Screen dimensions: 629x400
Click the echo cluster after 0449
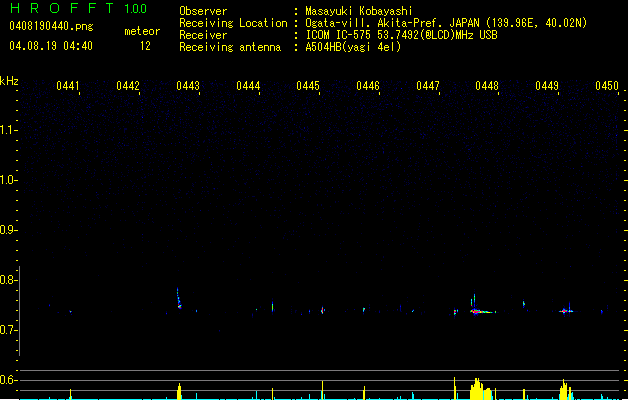566,311
